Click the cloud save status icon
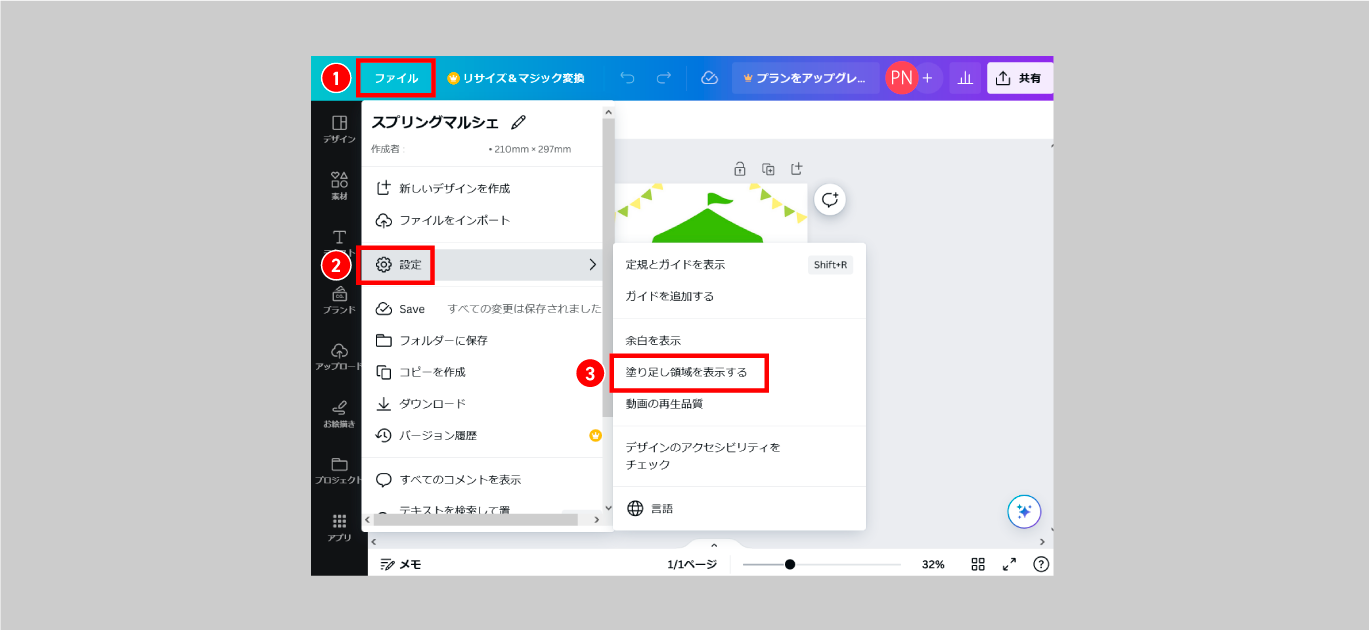 (x=709, y=78)
